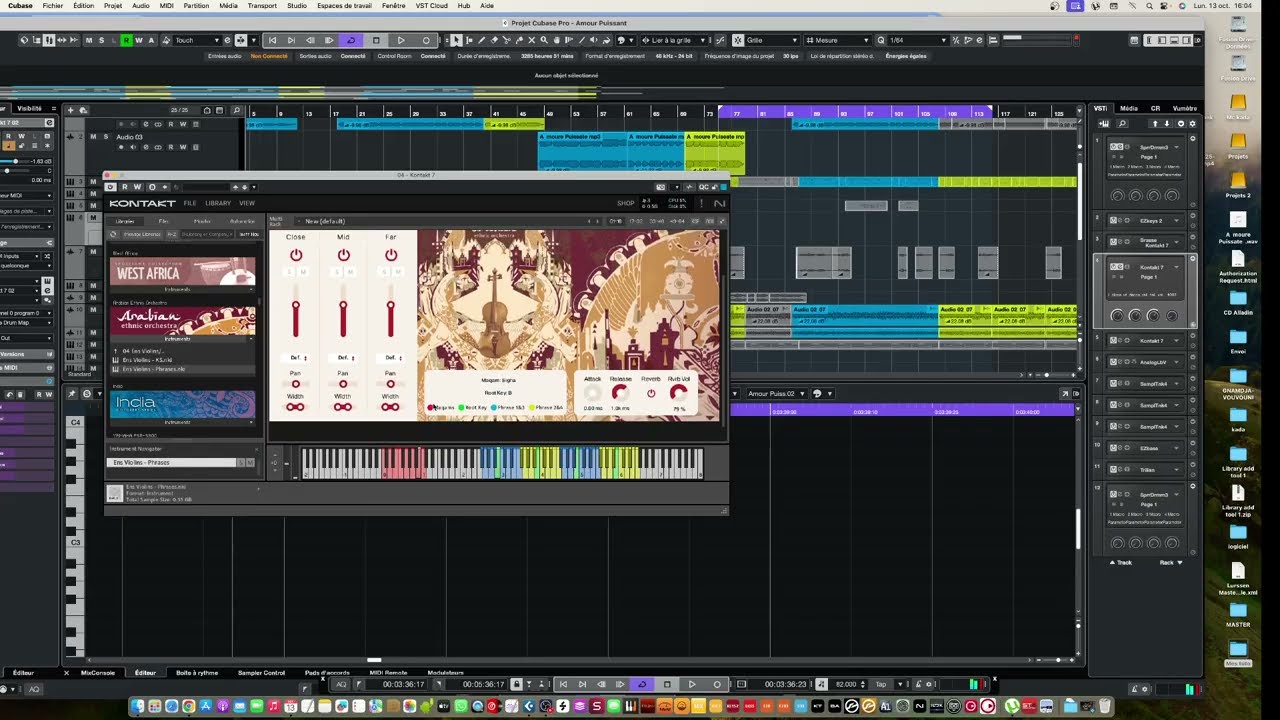Screen dimensions: 1280x720
Task: Click the 82.000 tempo field
Action: click(848, 684)
